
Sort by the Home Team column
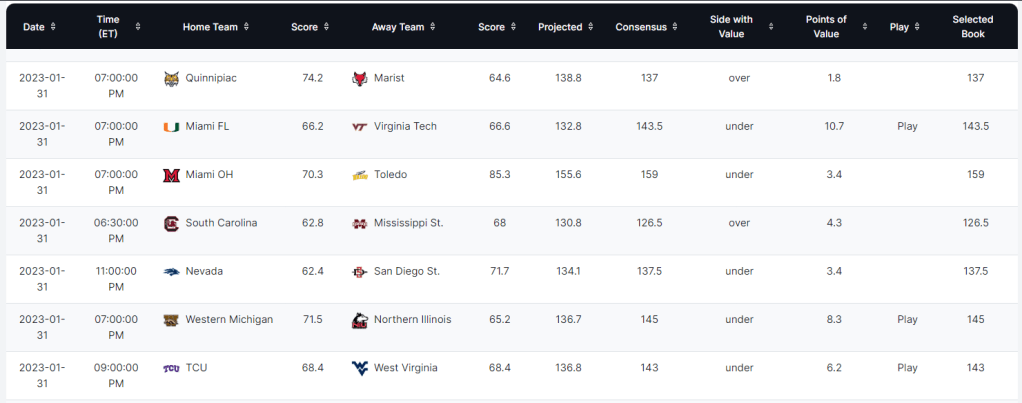pos(216,27)
